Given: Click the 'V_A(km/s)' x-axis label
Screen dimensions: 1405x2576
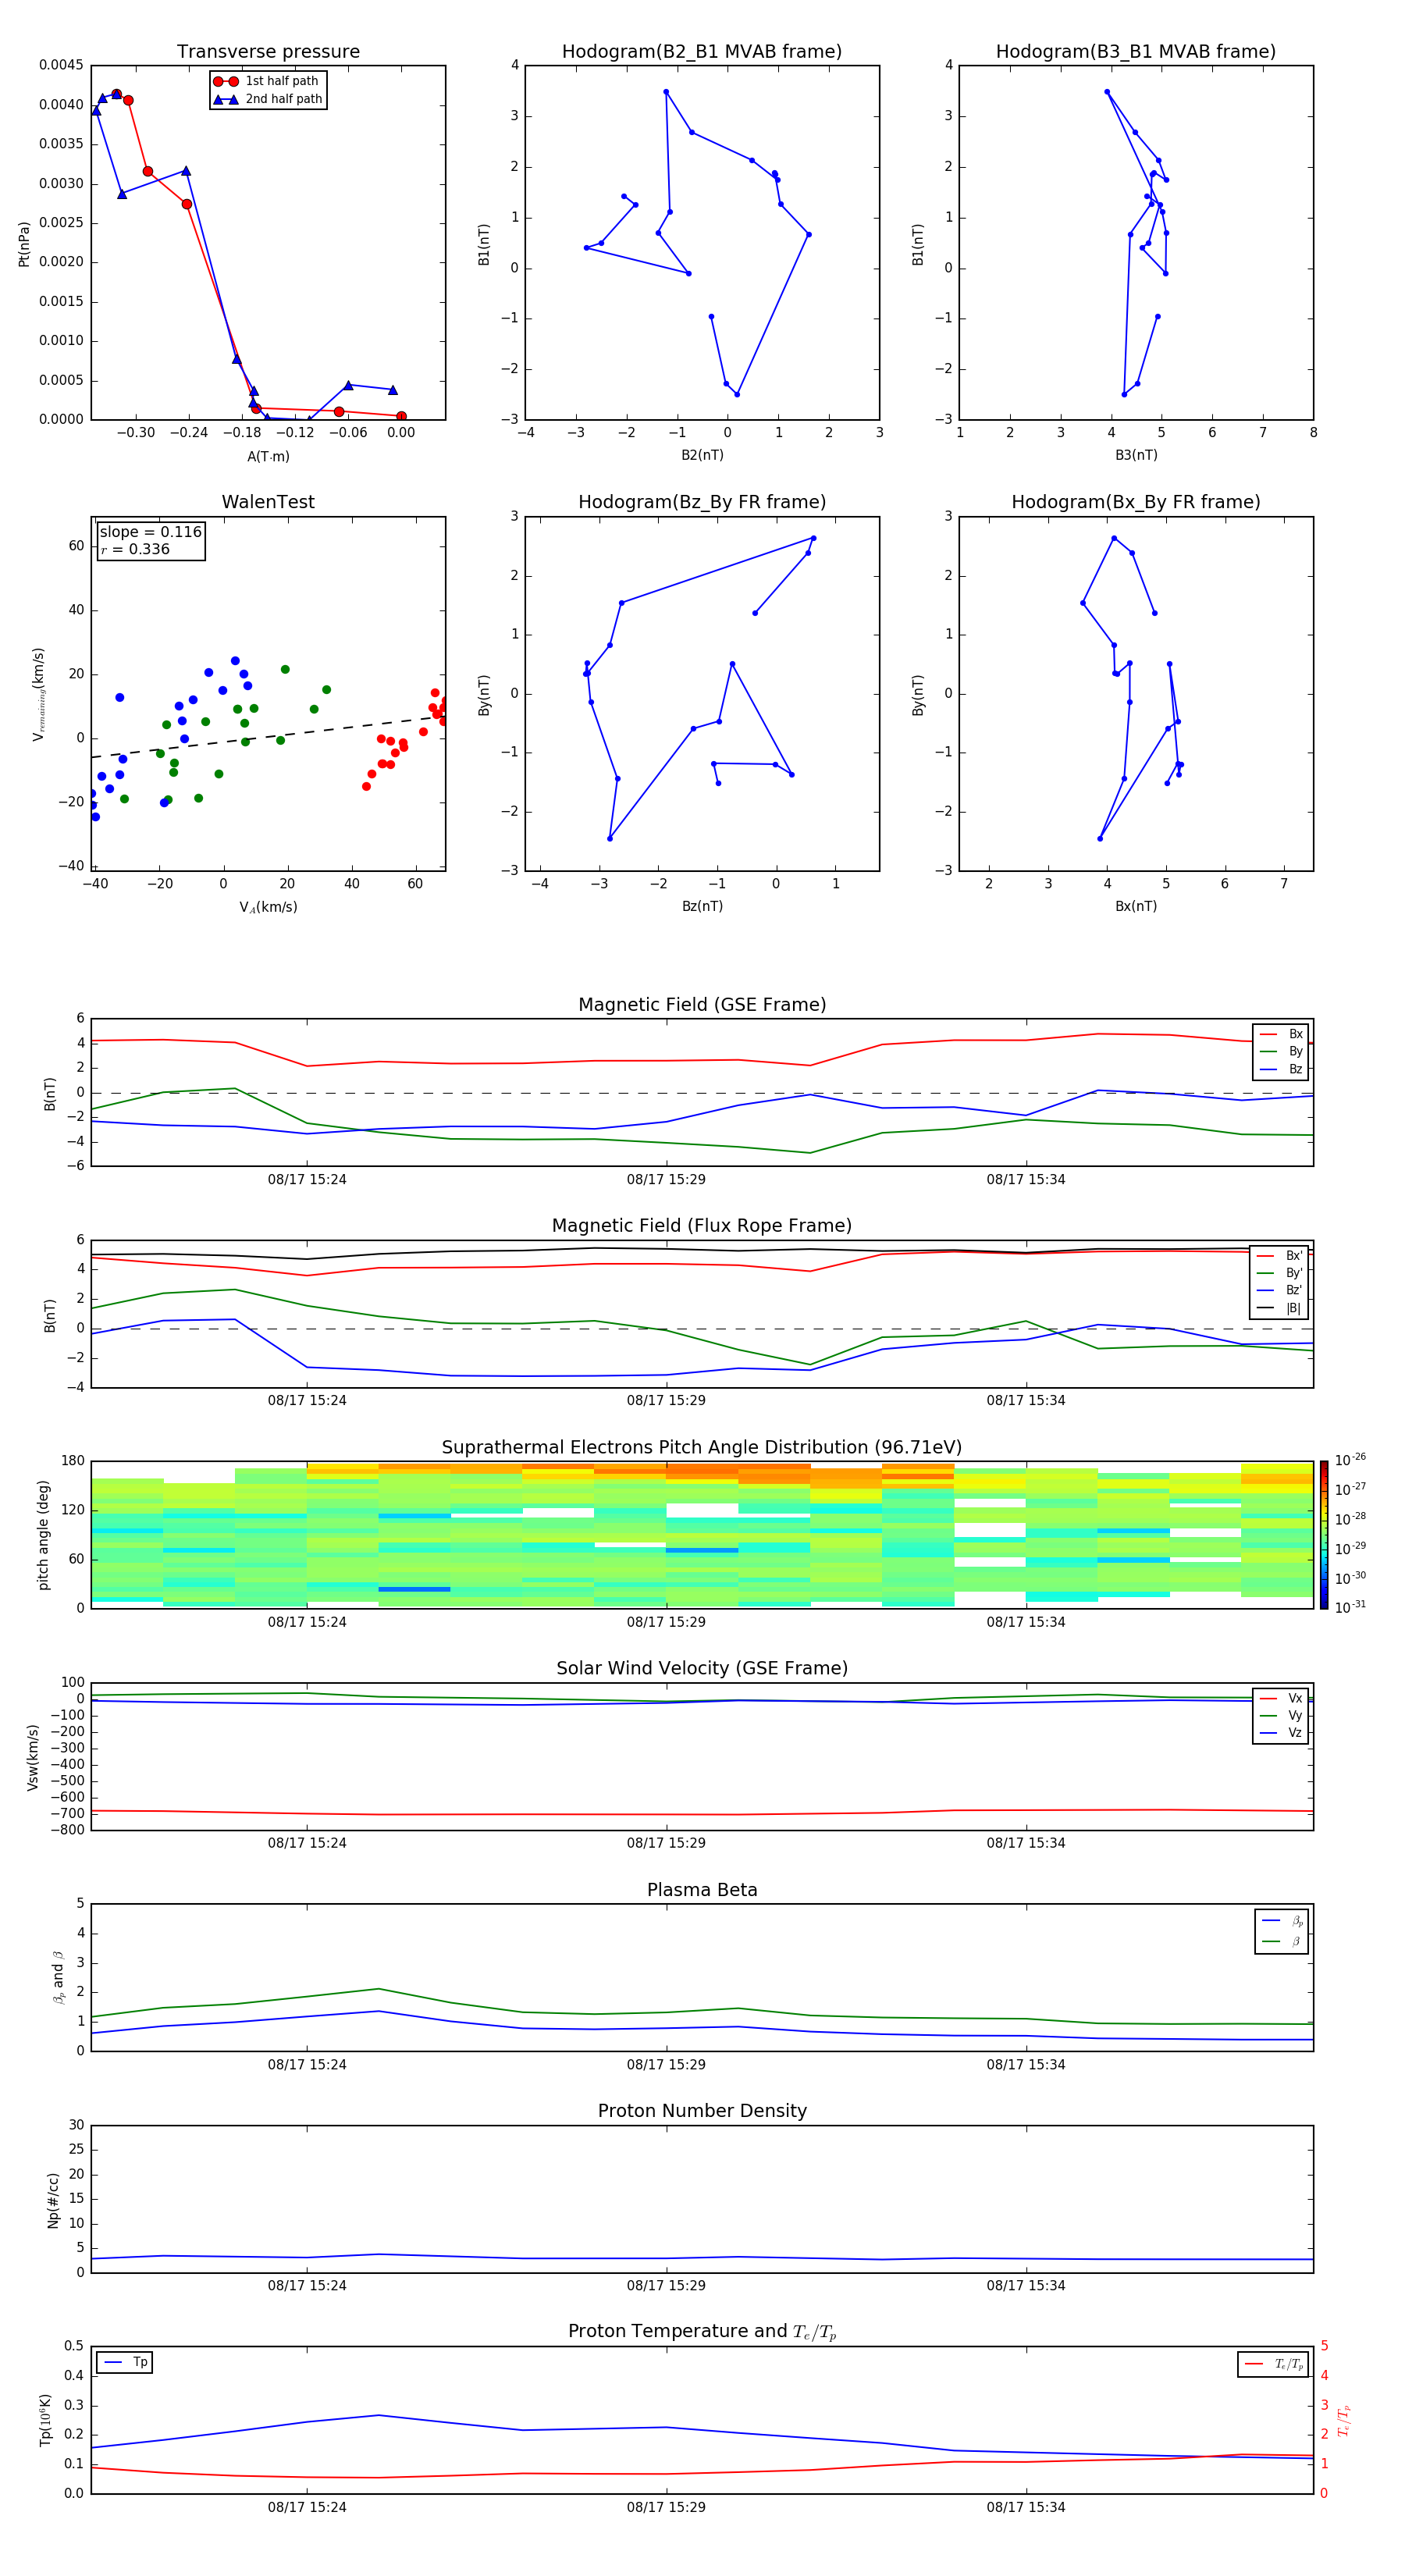Looking at the screenshot, I should pyautogui.click(x=268, y=907).
